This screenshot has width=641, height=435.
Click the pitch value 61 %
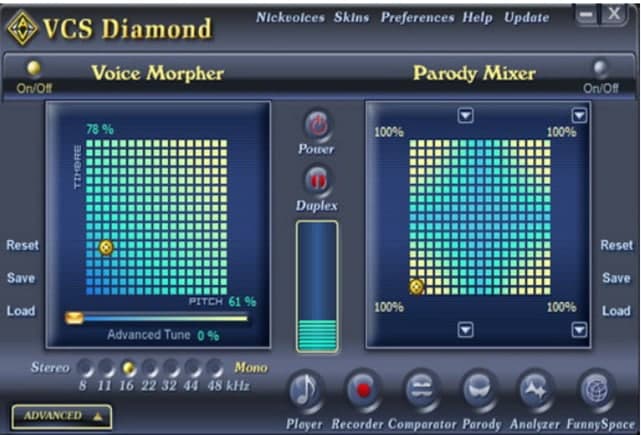[242, 302]
